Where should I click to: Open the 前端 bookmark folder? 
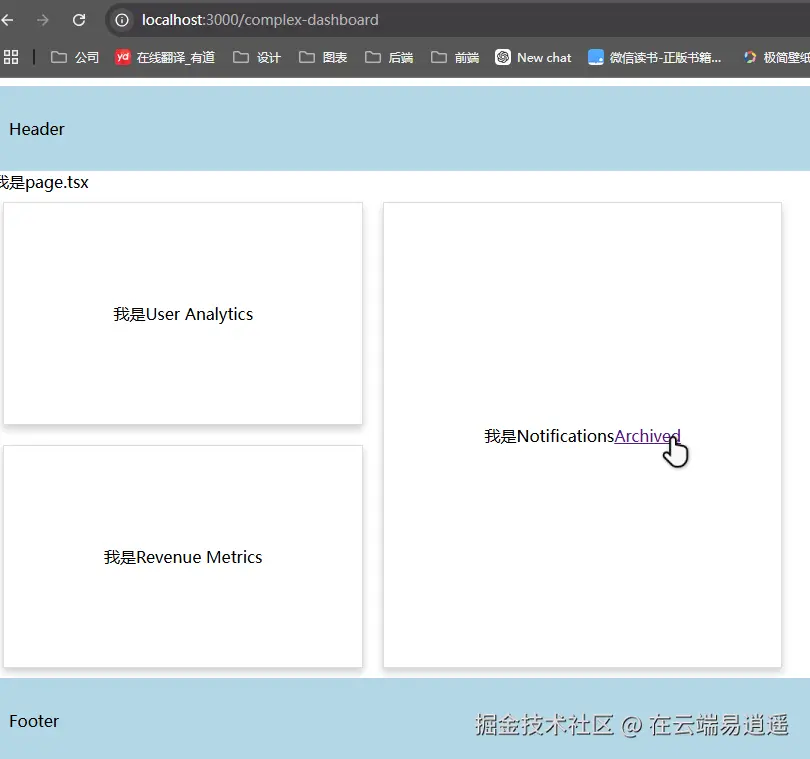click(455, 57)
